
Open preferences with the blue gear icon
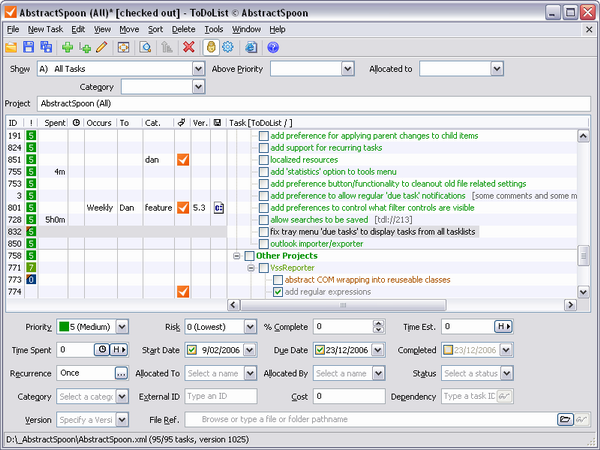coord(228,47)
